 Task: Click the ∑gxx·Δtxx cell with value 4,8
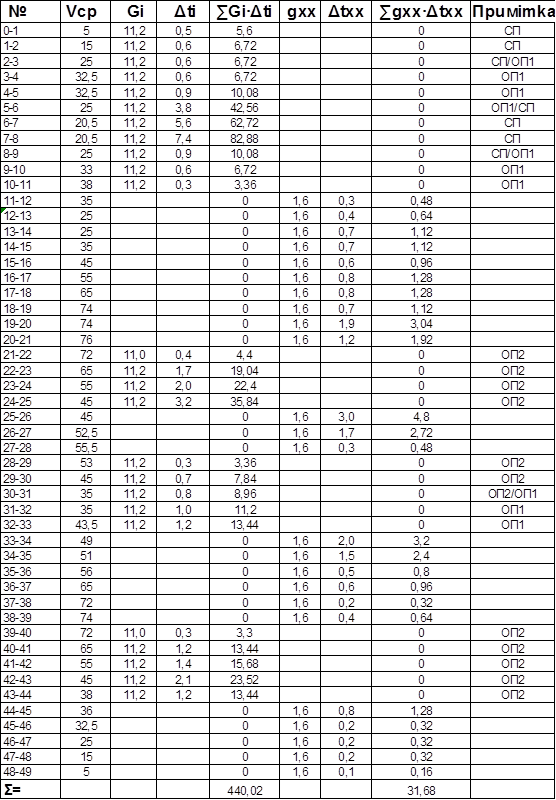tap(421, 417)
